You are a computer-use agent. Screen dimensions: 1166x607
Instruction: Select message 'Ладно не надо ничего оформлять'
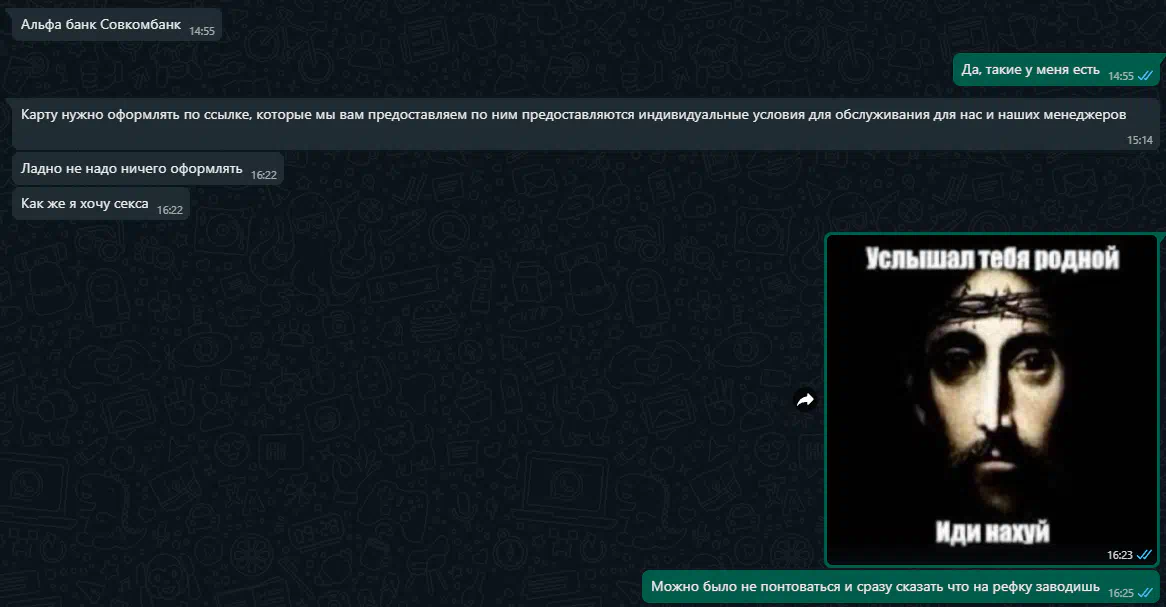tap(147, 169)
